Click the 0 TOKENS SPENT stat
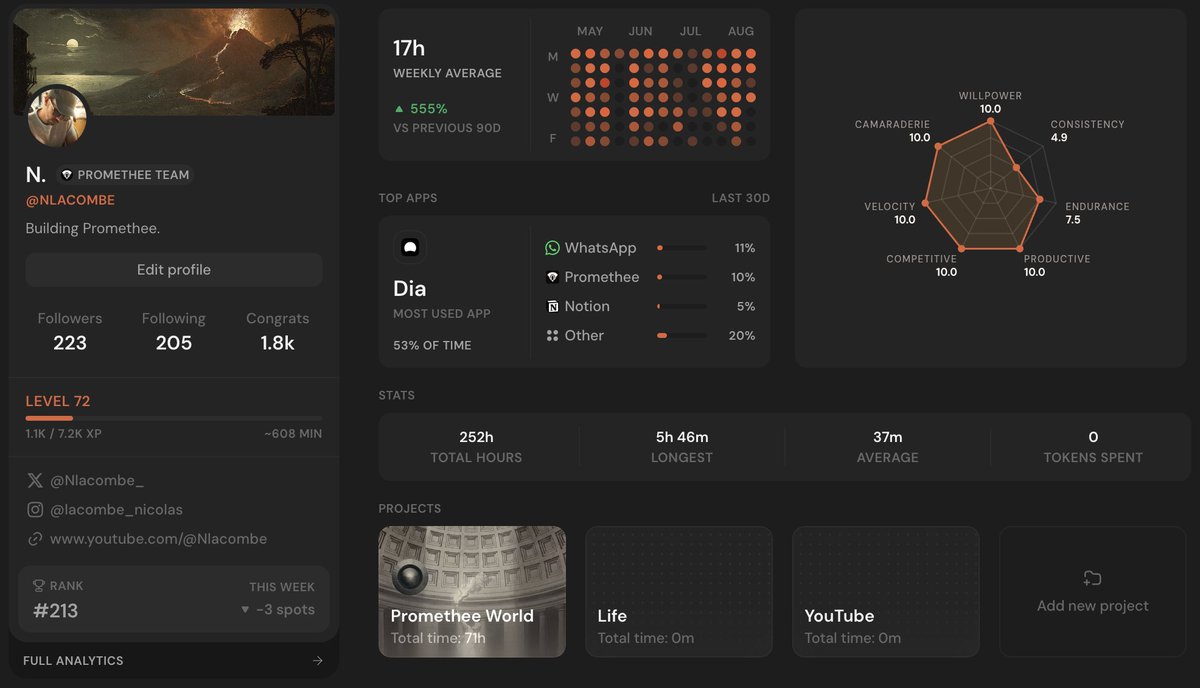Screen dimensions: 1200x688 click(1093, 447)
